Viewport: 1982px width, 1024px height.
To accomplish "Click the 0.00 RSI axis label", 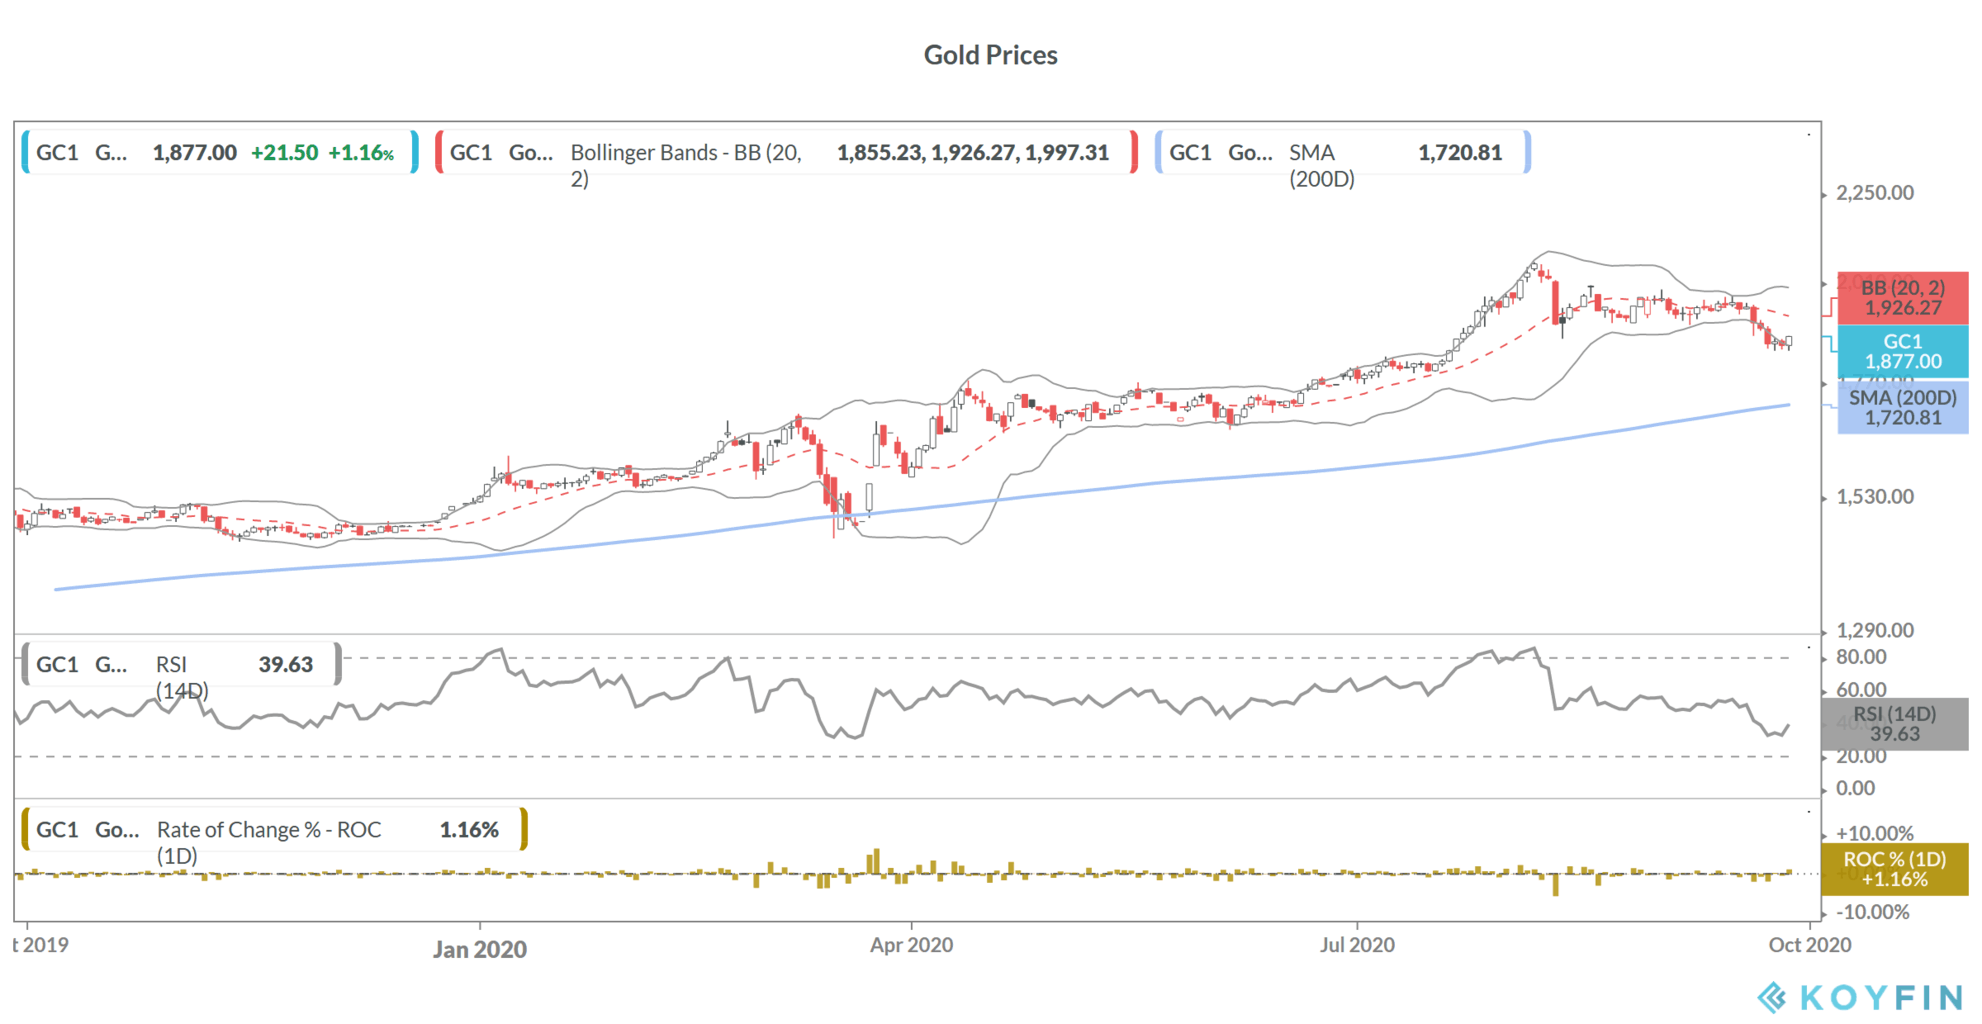I will tap(1855, 788).
